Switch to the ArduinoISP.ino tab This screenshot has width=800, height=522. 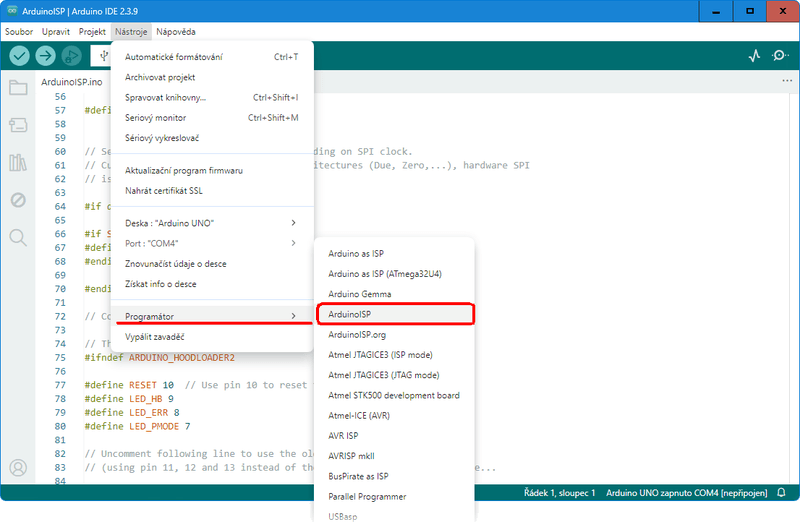[71, 82]
